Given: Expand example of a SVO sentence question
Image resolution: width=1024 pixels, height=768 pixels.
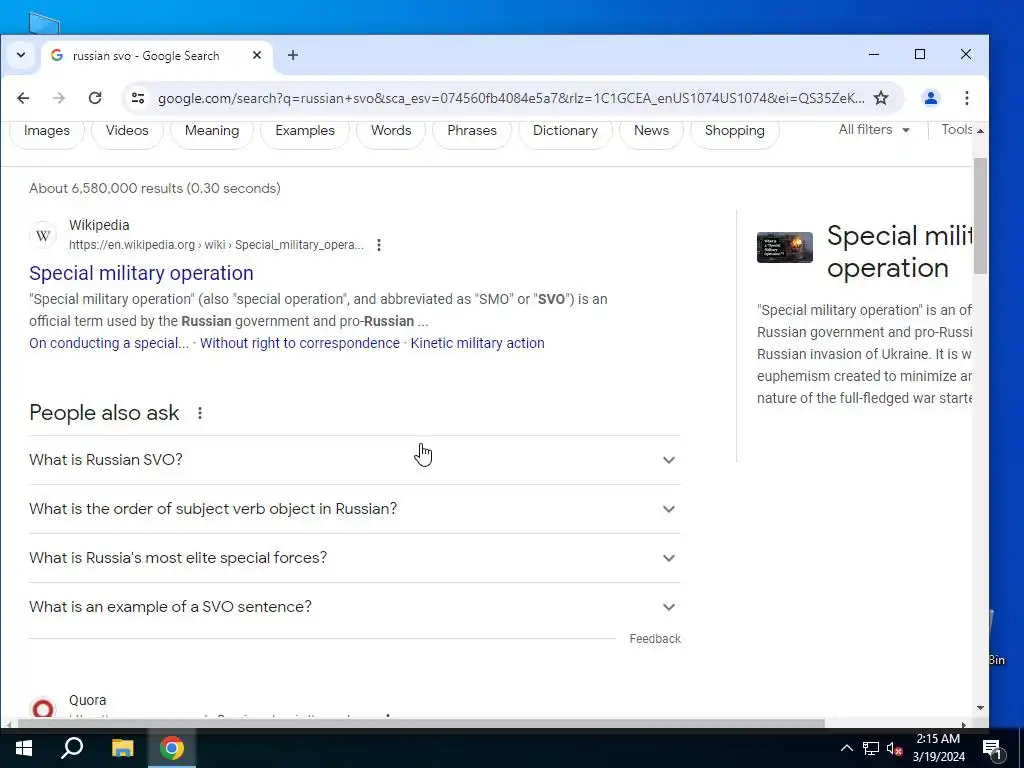Looking at the screenshot, I should 355,607.
